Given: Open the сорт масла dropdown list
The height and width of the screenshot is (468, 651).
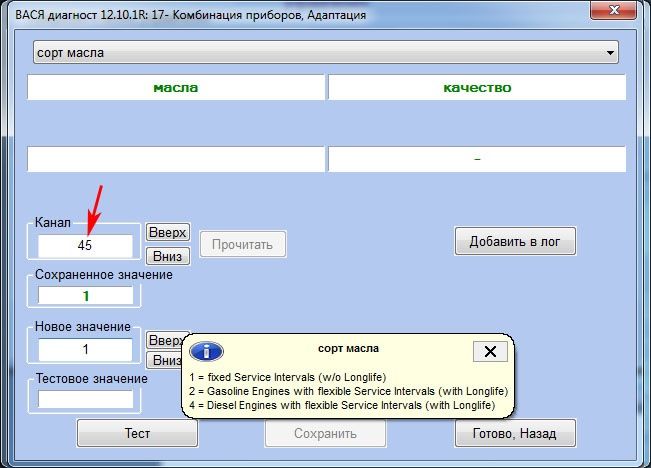Looking at the screenshot, I should tap(609, 53).
